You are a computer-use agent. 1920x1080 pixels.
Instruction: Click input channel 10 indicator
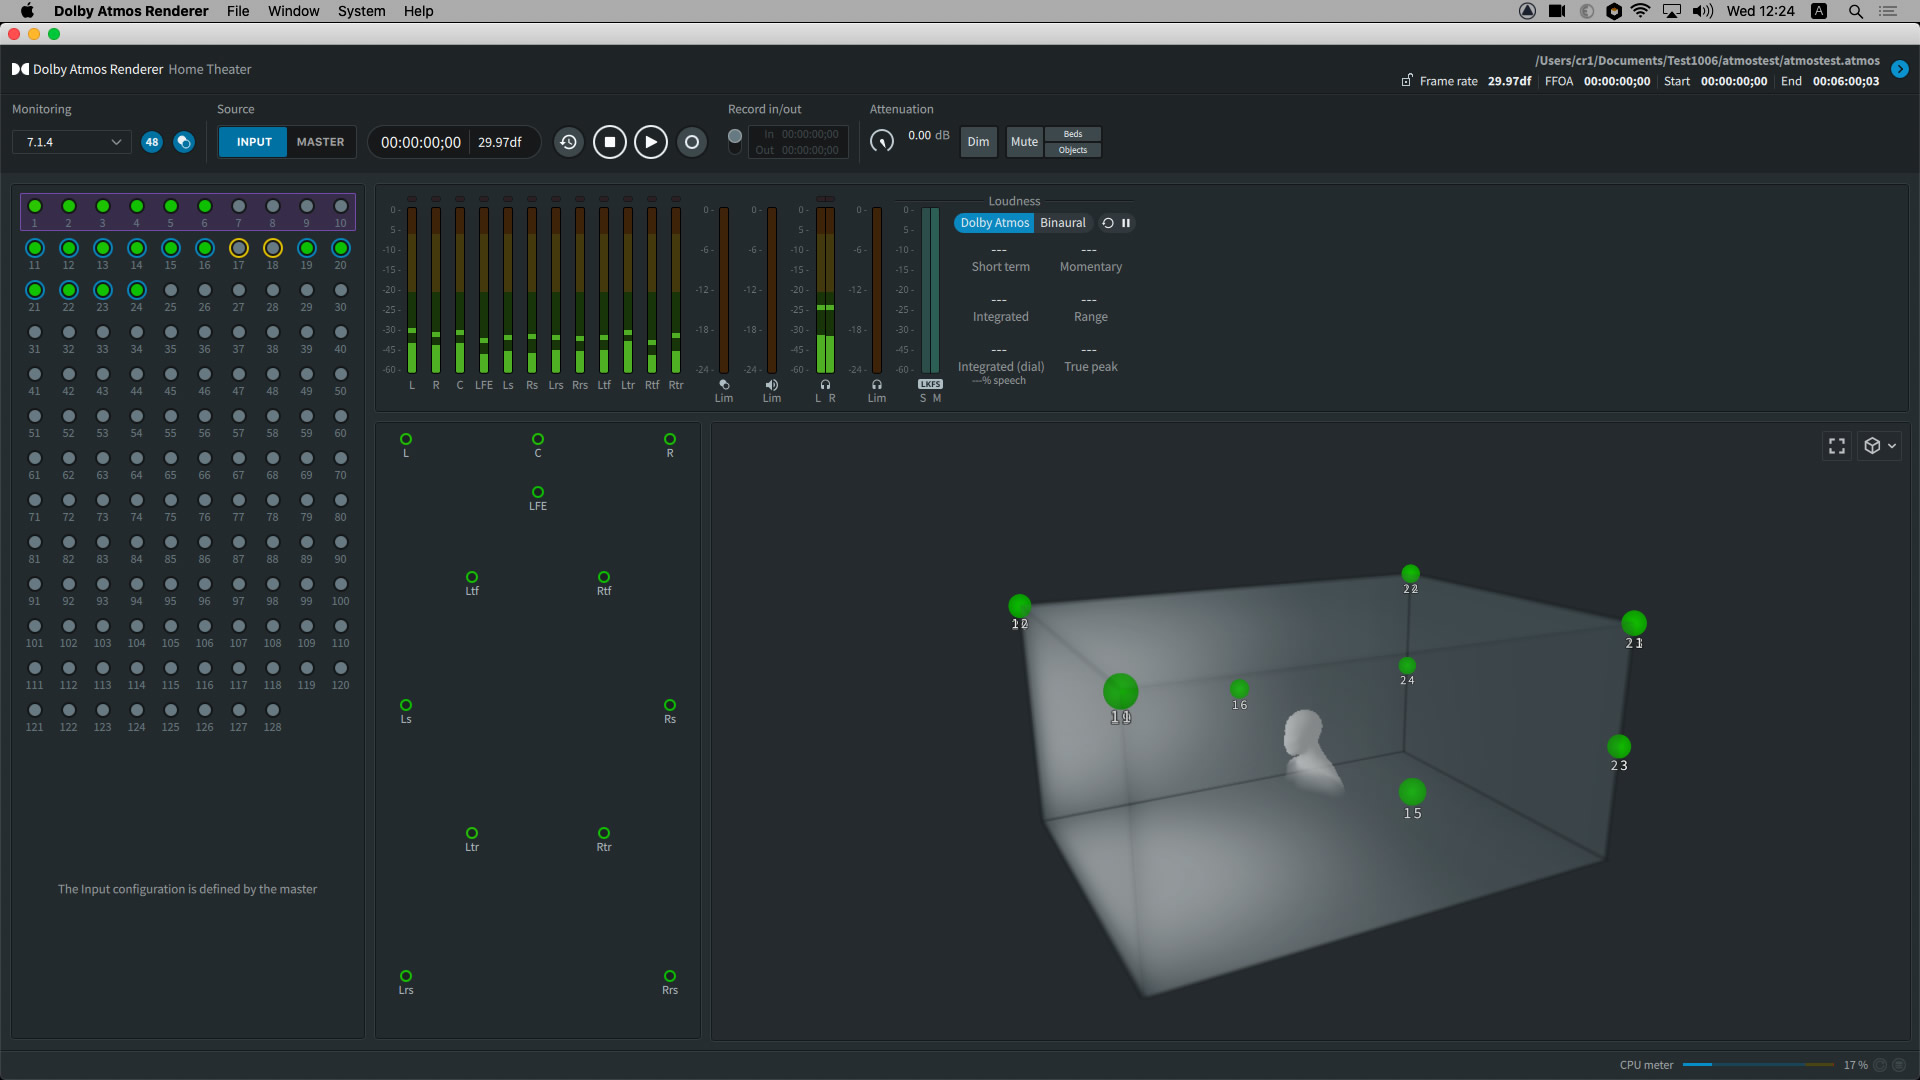click(341, 206)
